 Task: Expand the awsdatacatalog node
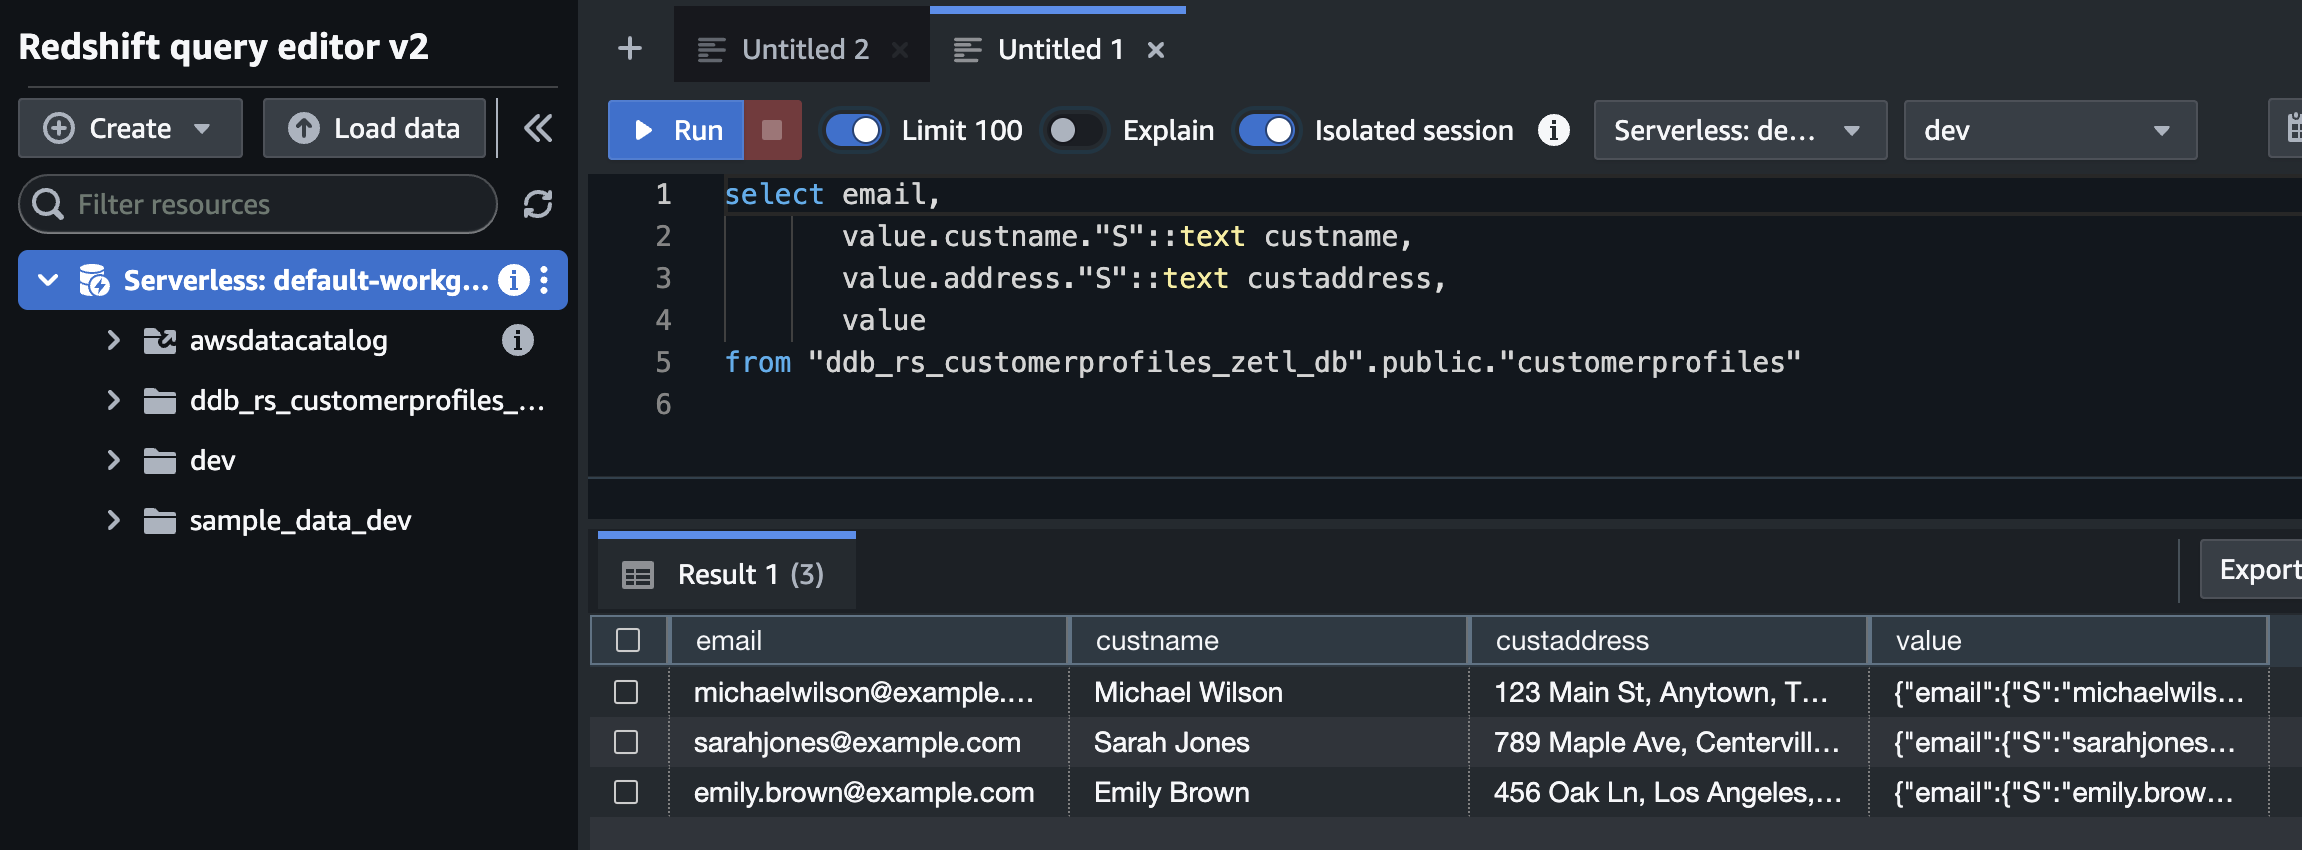coord(113,340)
